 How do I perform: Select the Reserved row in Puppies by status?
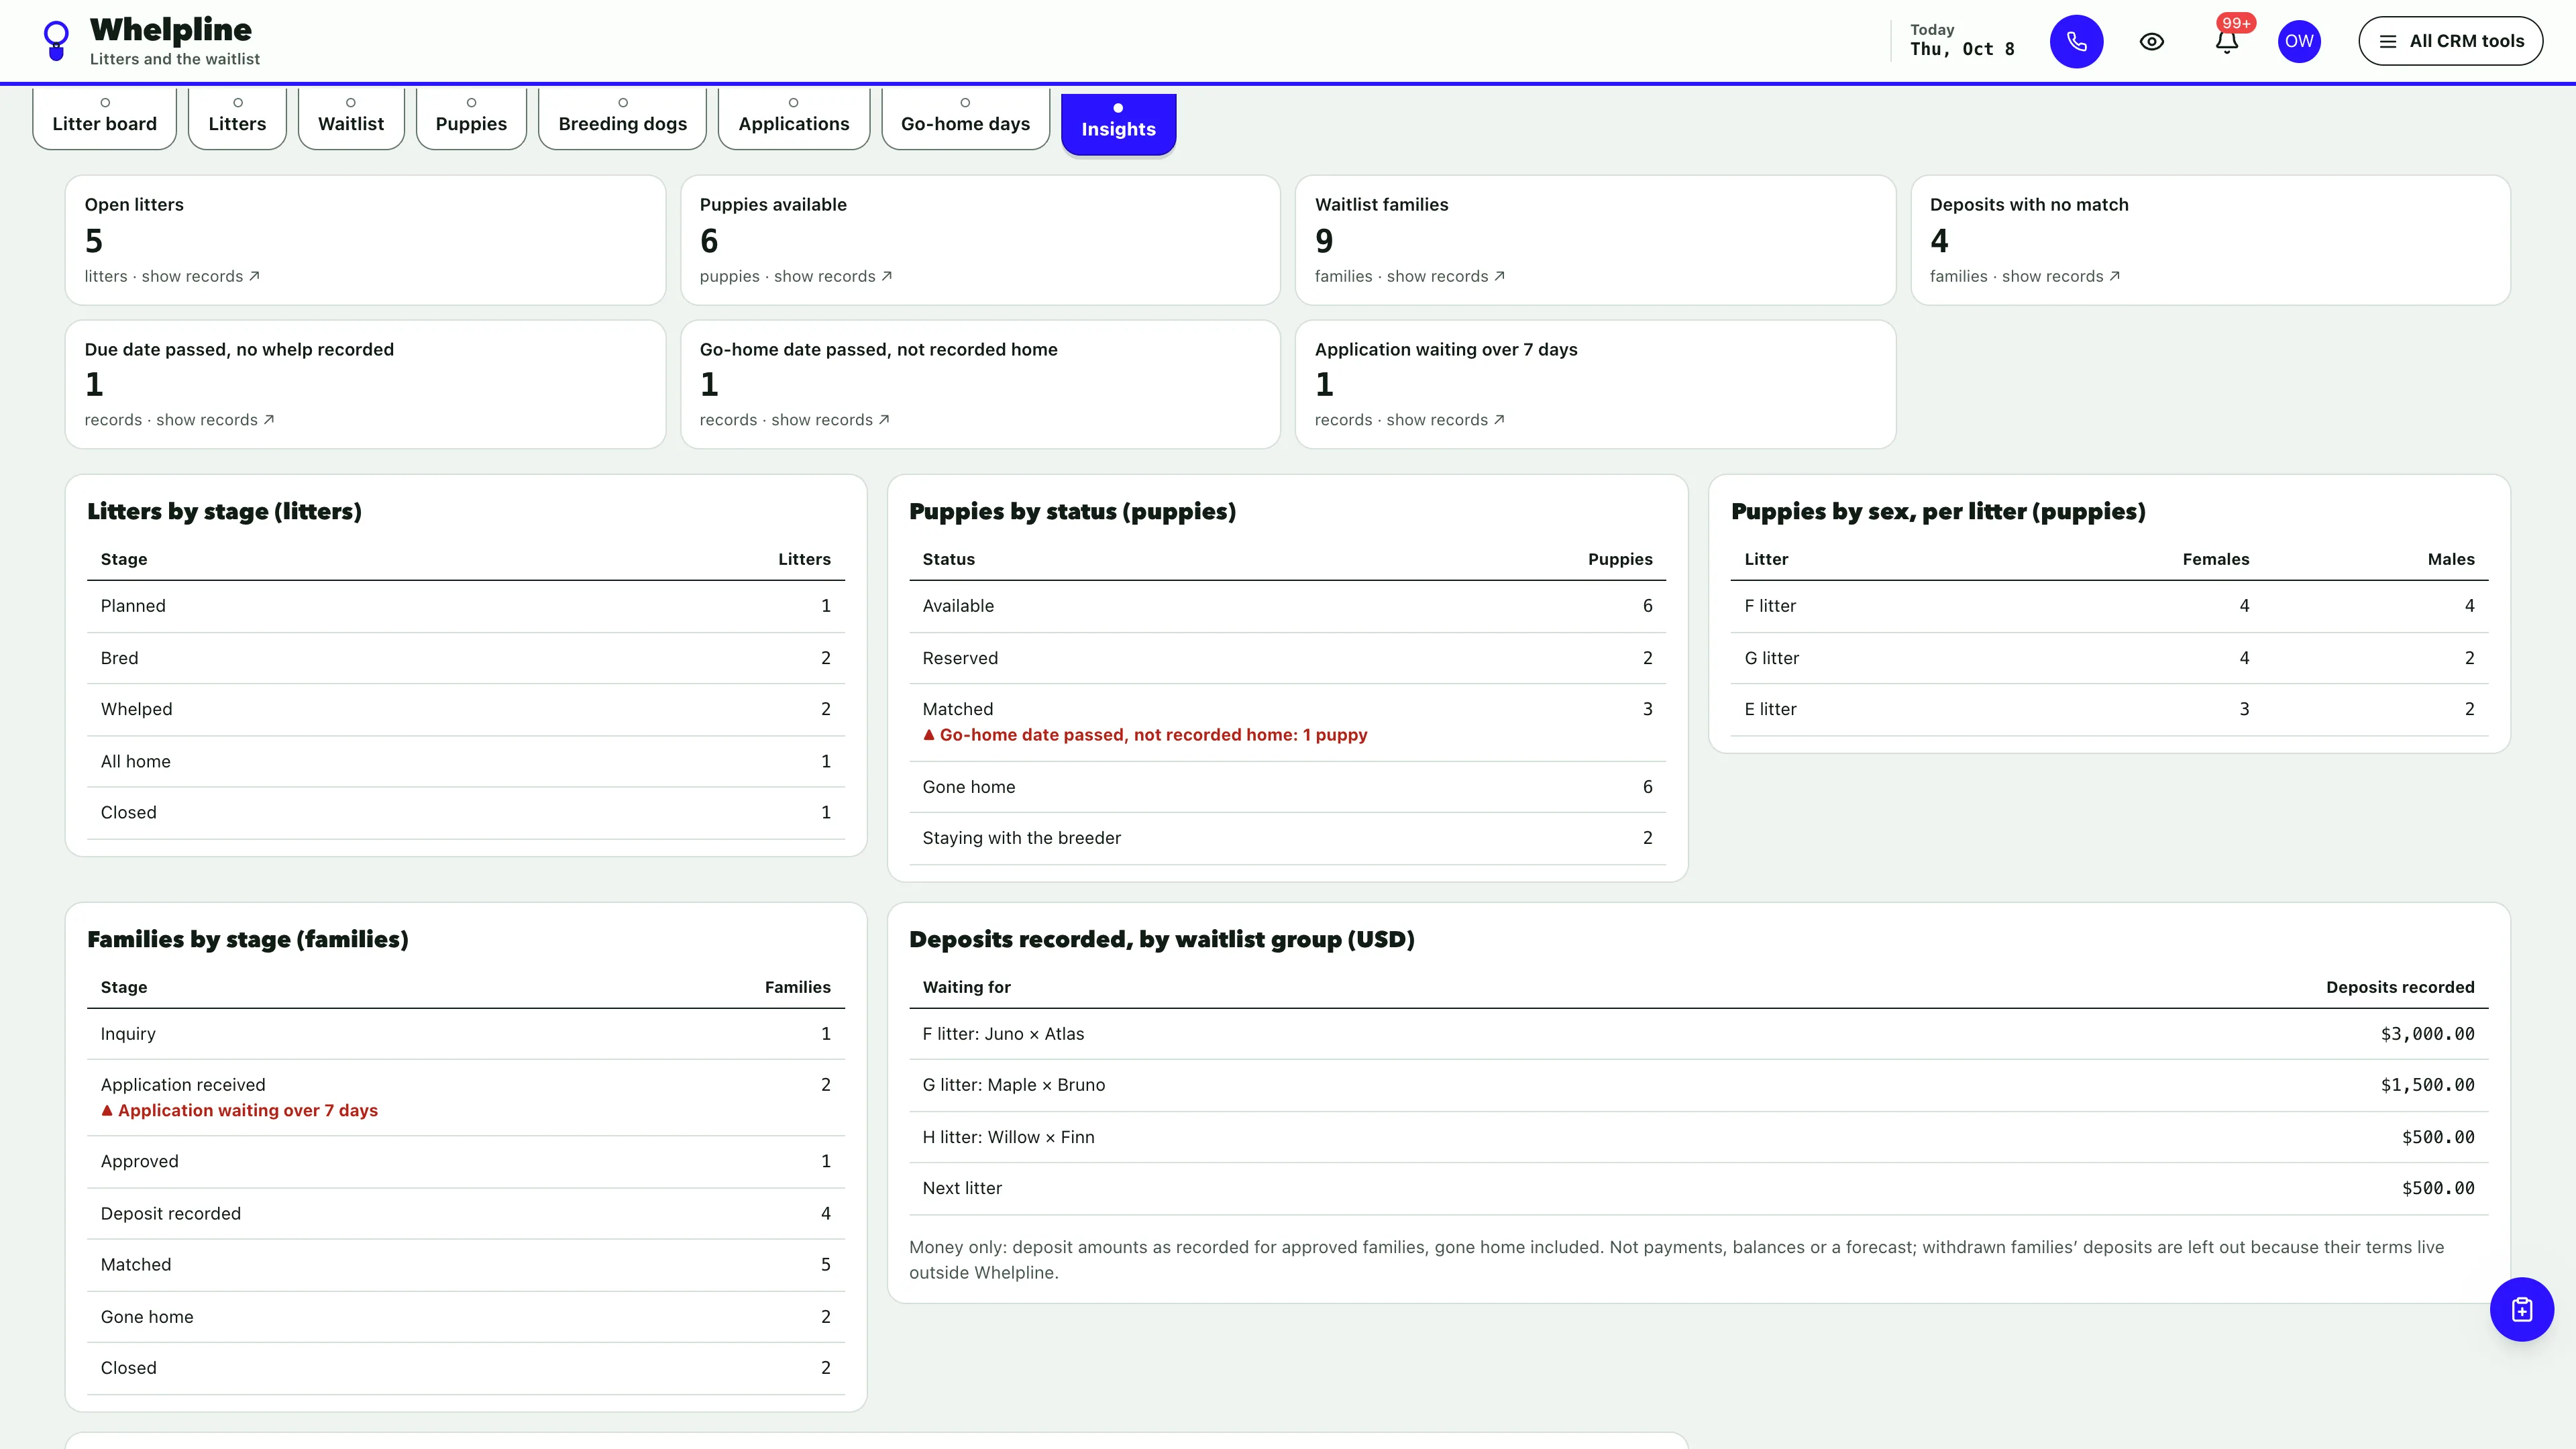click(1287, 658)
